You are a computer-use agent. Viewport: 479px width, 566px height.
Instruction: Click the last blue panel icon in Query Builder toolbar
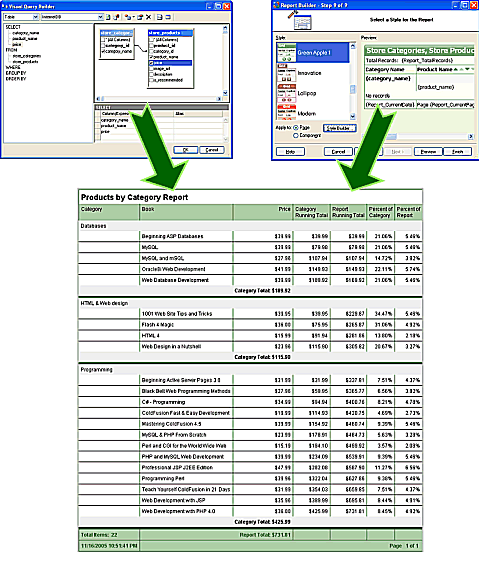168,17
